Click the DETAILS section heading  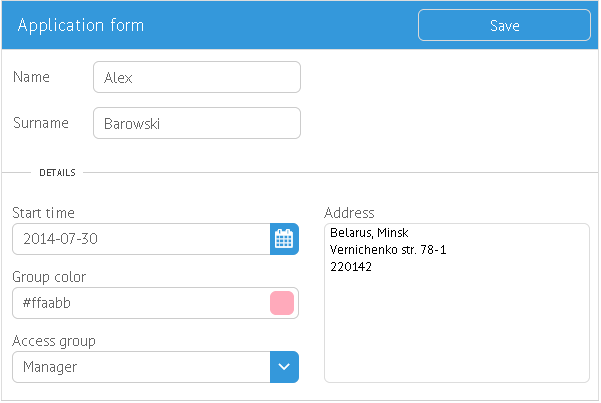(x=58, y=173)
